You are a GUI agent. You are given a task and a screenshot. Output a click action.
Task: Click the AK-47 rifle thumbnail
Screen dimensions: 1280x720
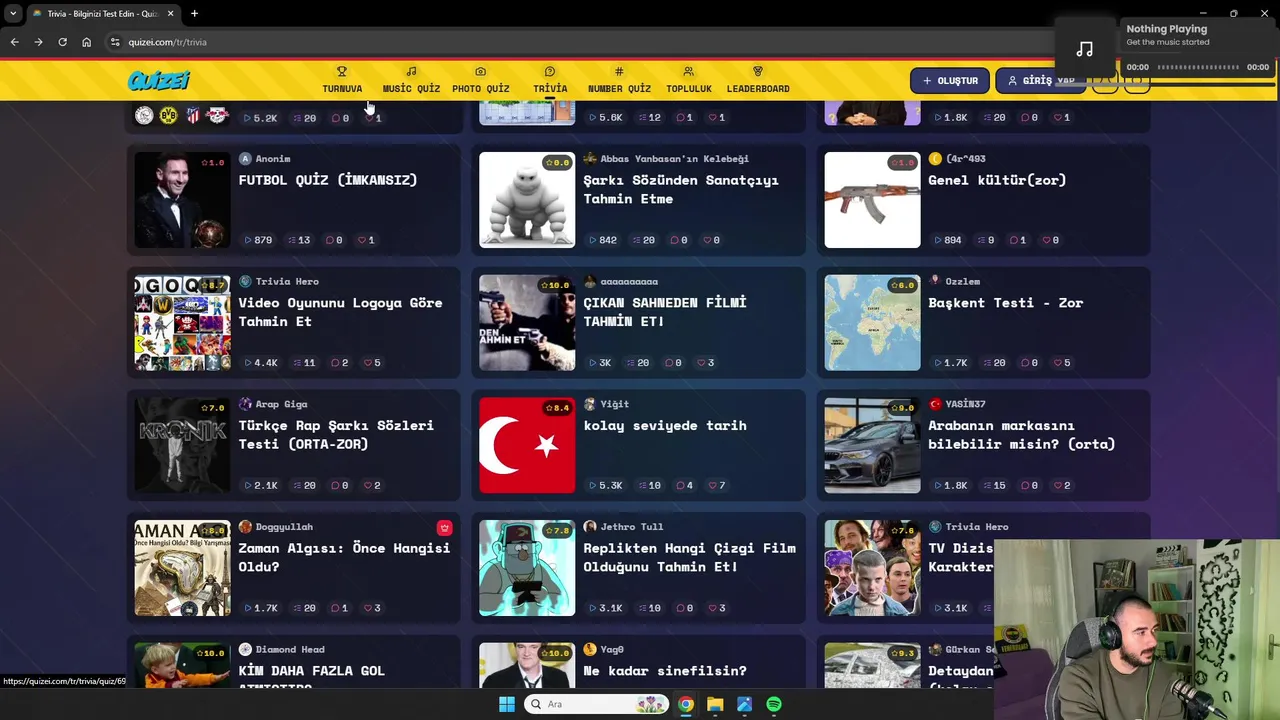872,200
